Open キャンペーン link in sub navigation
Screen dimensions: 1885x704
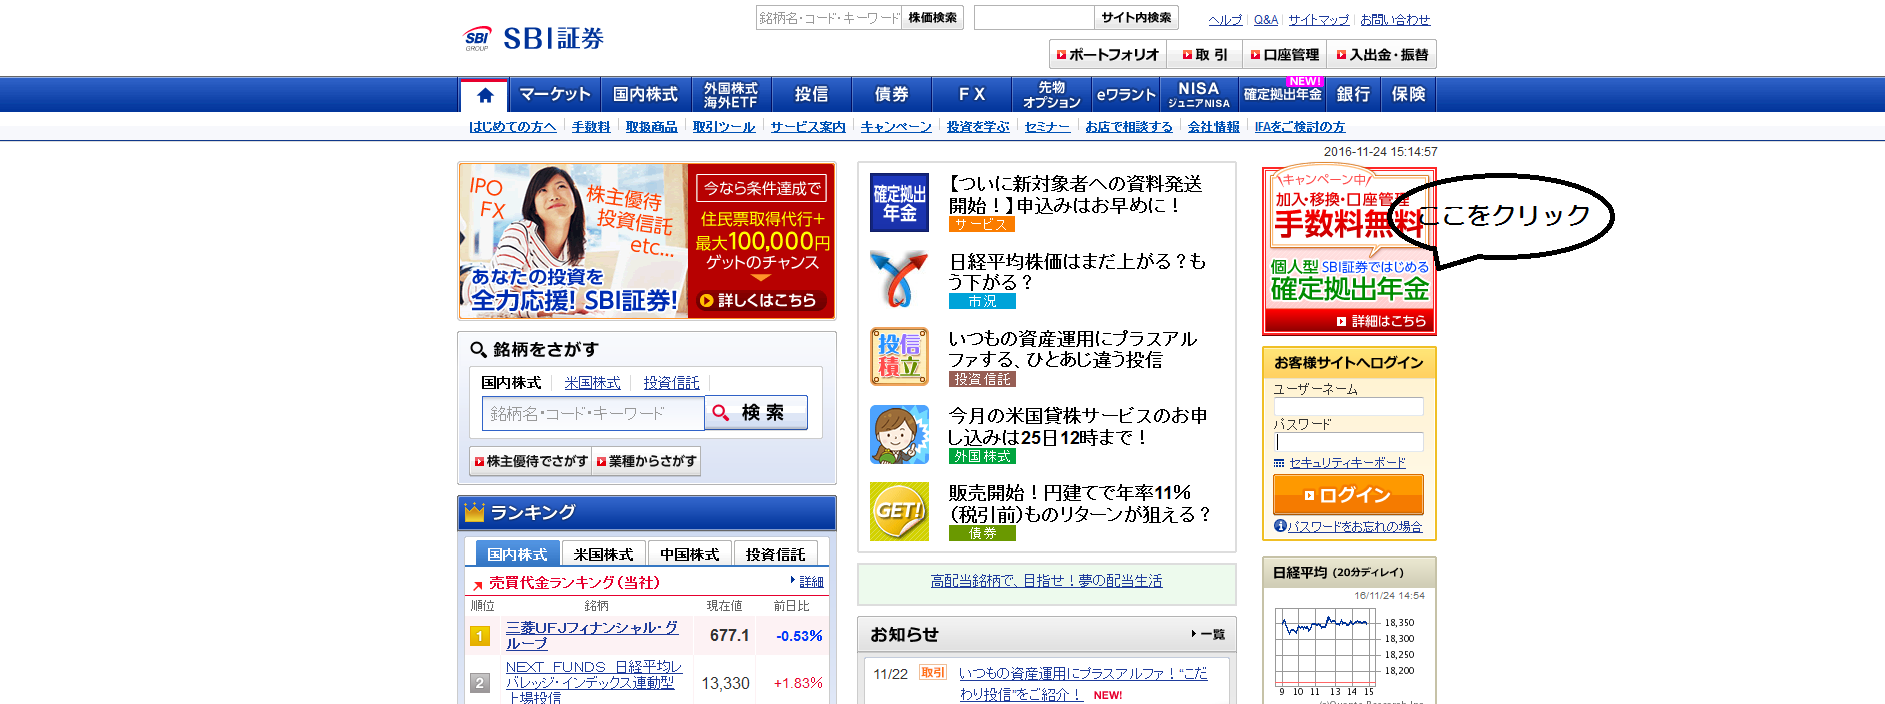click(896, 127)
